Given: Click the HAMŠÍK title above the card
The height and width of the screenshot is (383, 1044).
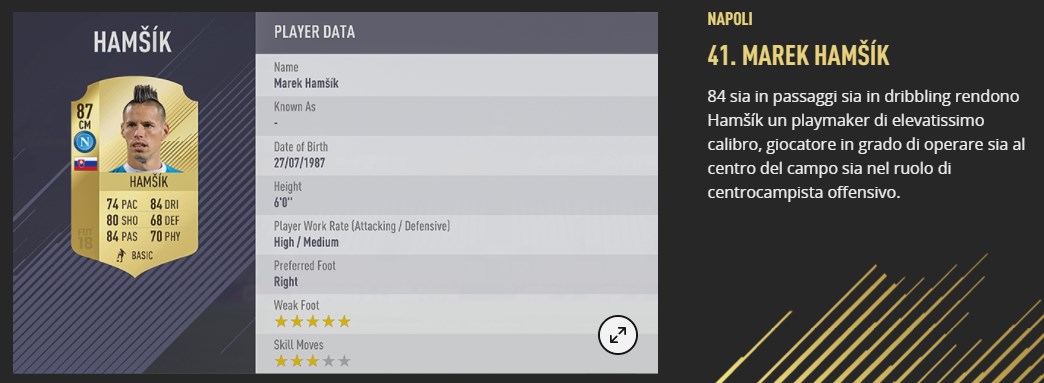Looking at the screenshot, I should click(132, 42).
